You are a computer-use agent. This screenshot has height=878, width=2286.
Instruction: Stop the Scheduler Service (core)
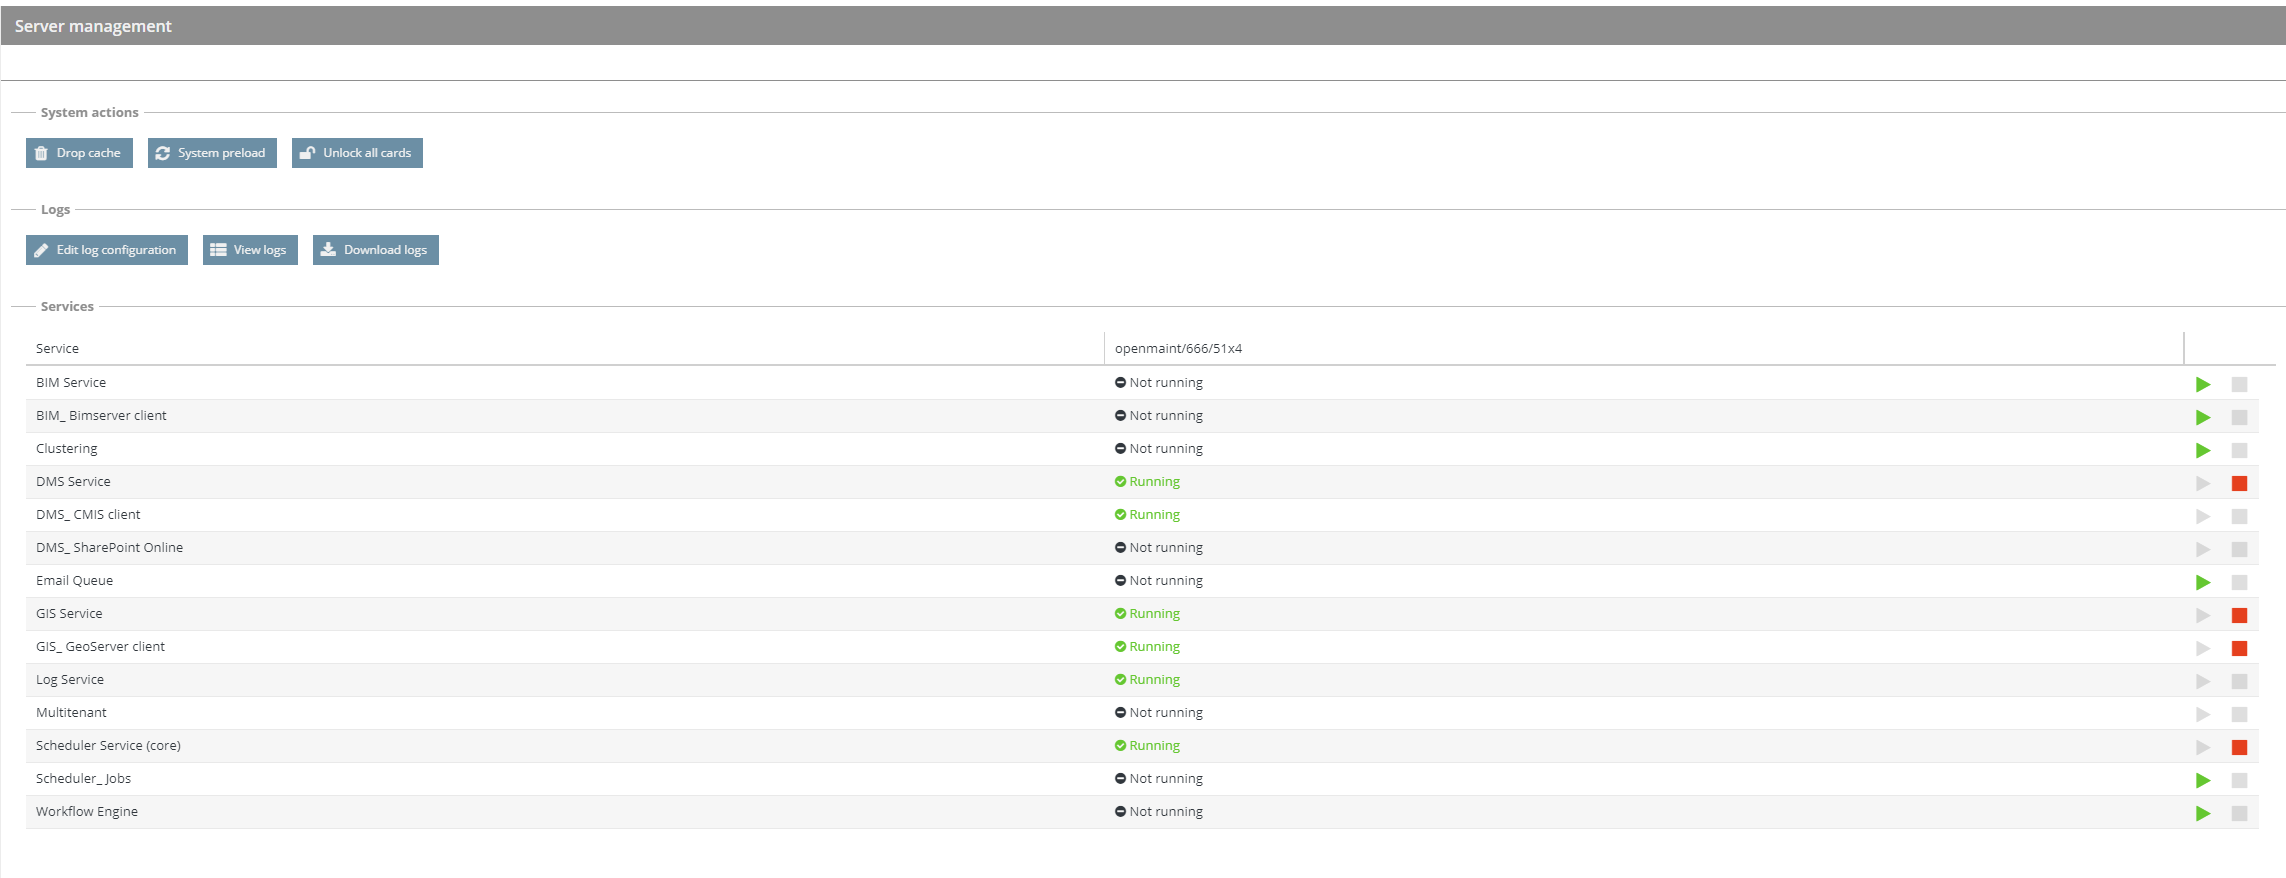(2239, 747)
